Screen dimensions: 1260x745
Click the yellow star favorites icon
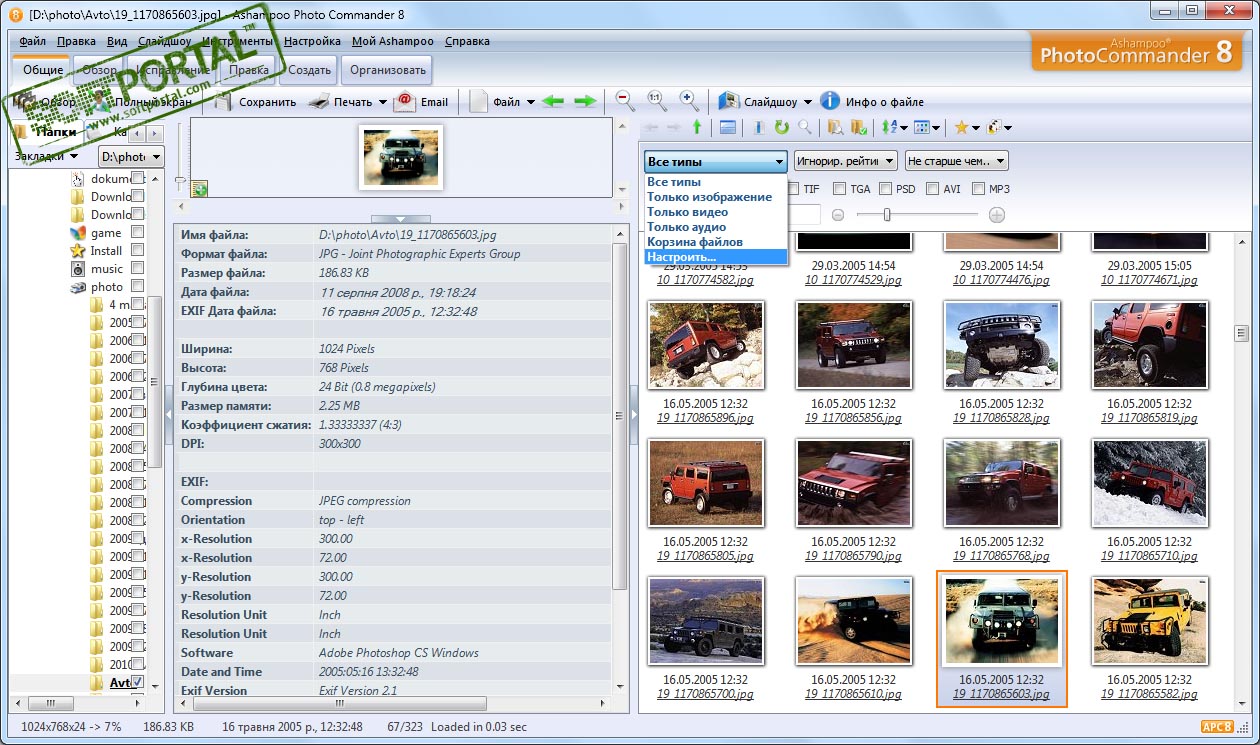[x=960, y=127]
